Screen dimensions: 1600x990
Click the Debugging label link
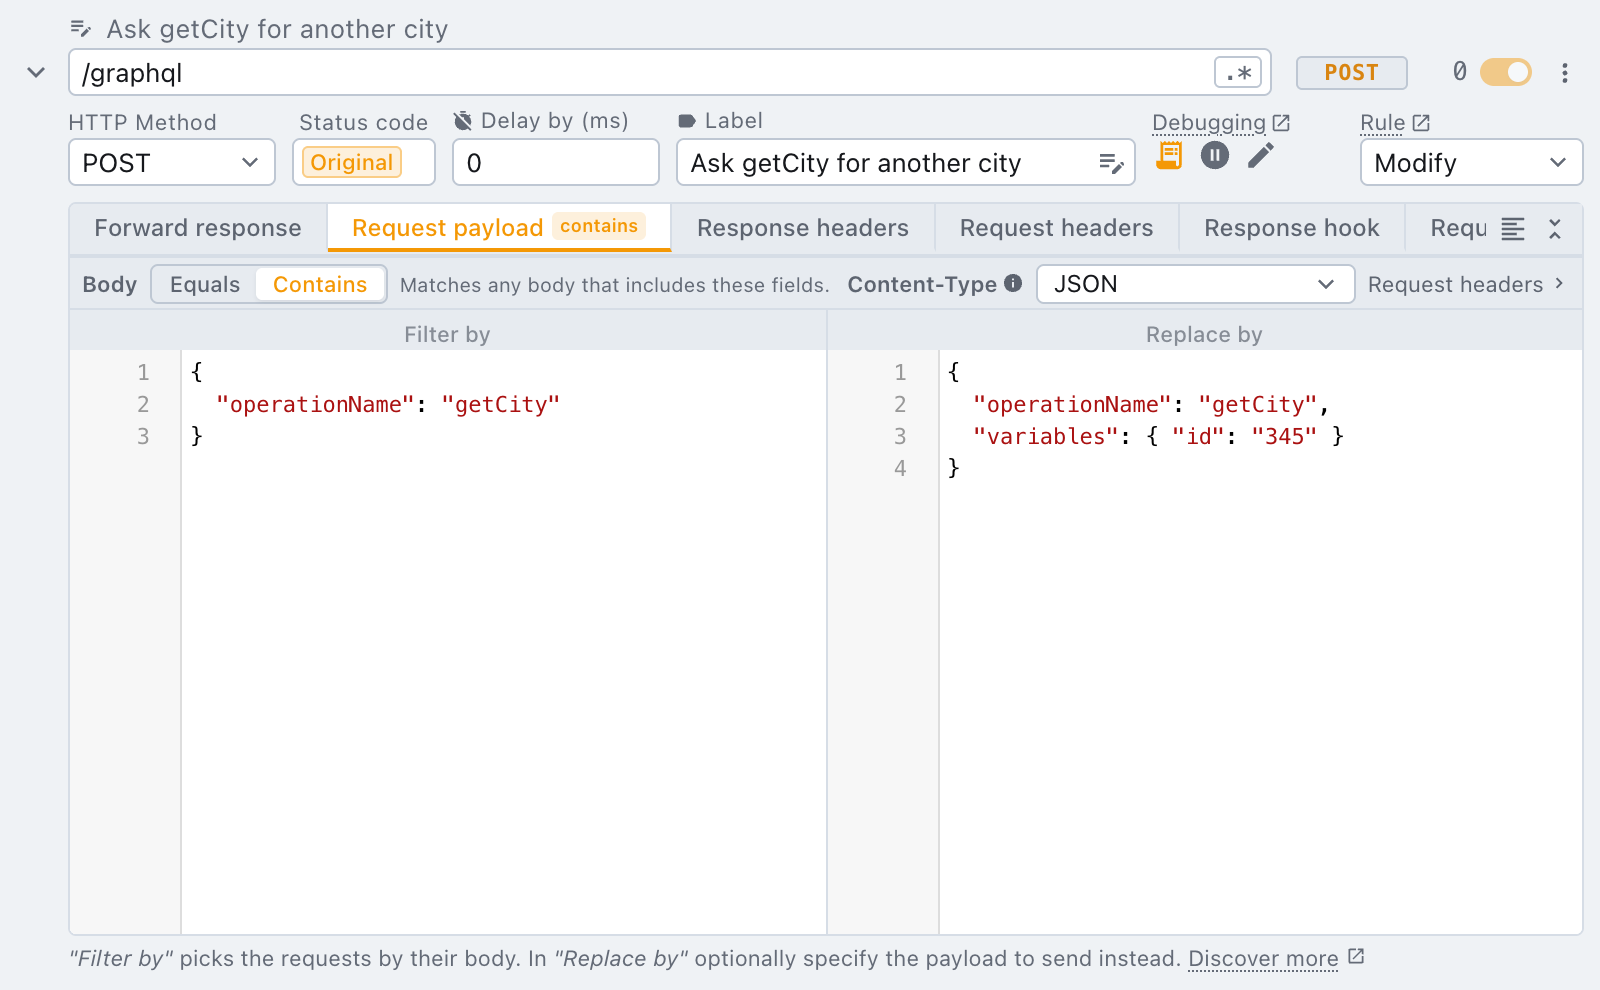pos(1209,123)
